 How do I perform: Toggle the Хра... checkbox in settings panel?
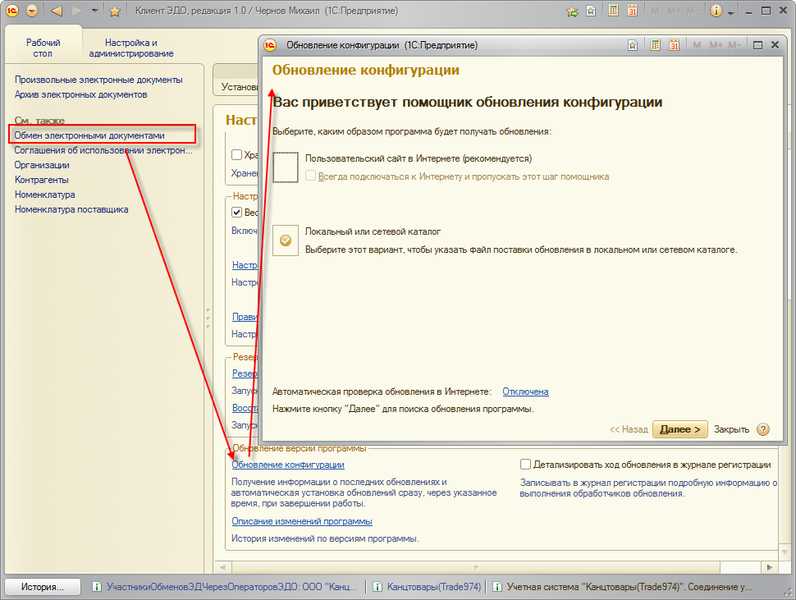pyautogui.click(x=237, y=154)
